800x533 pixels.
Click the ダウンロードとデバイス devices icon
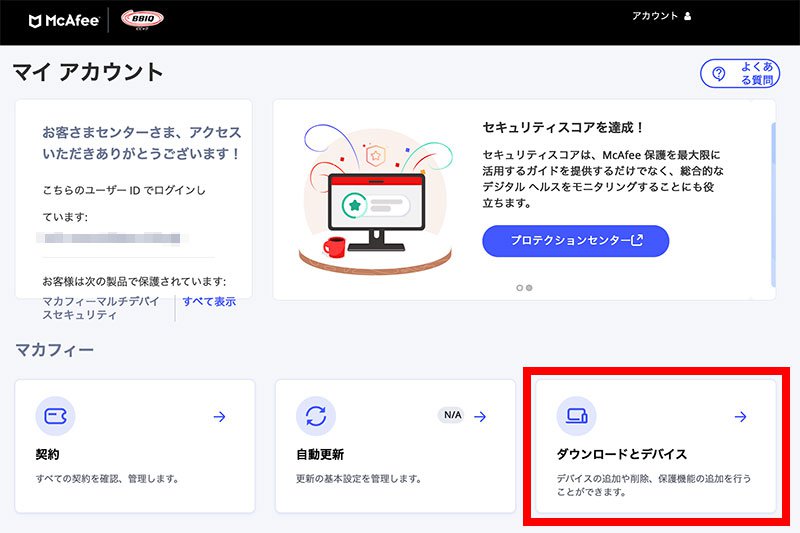tap(577, 416)
